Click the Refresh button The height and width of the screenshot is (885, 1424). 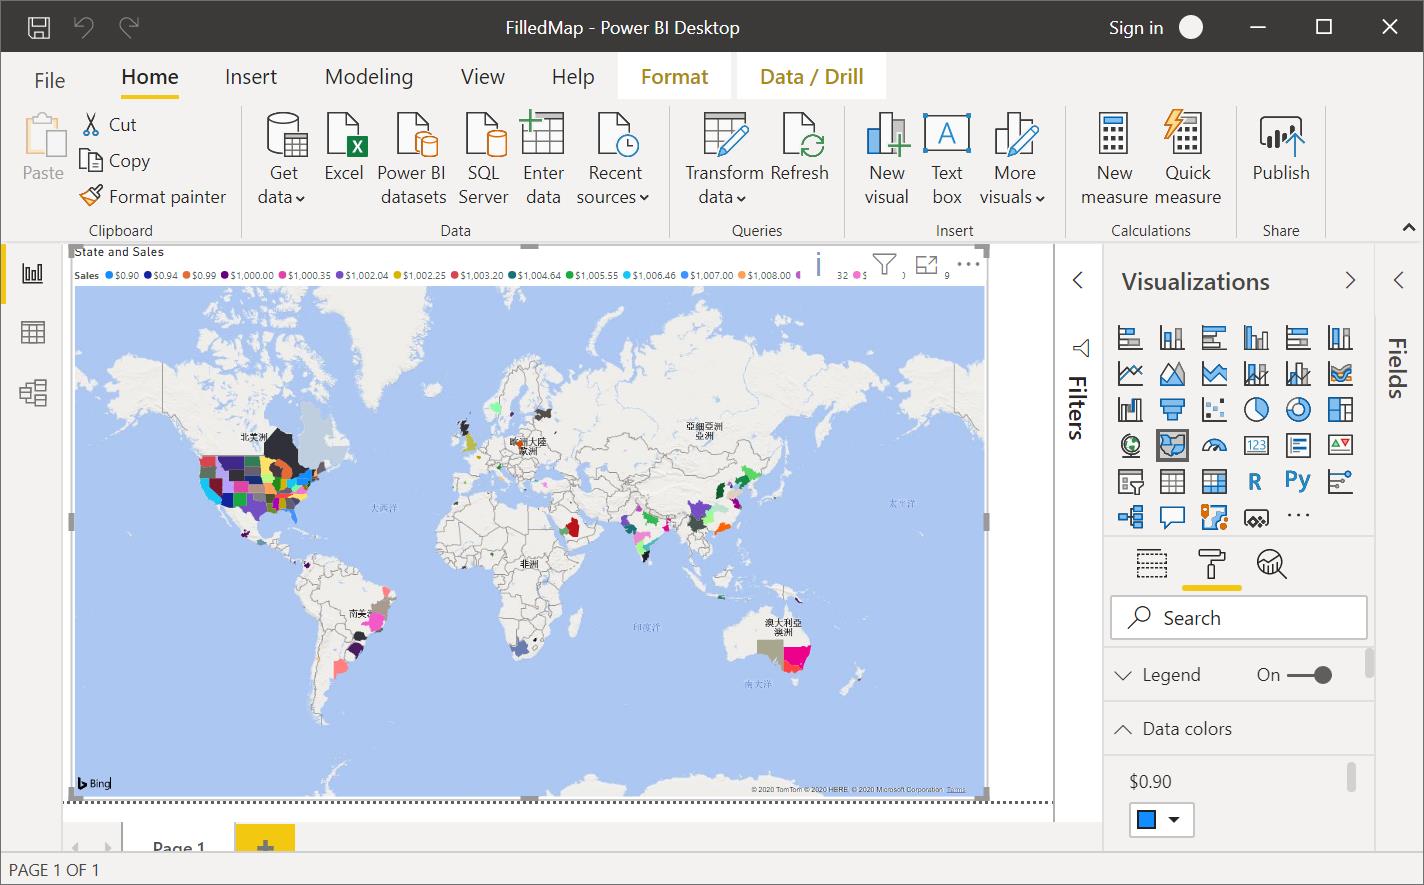[x=800, y=148]
